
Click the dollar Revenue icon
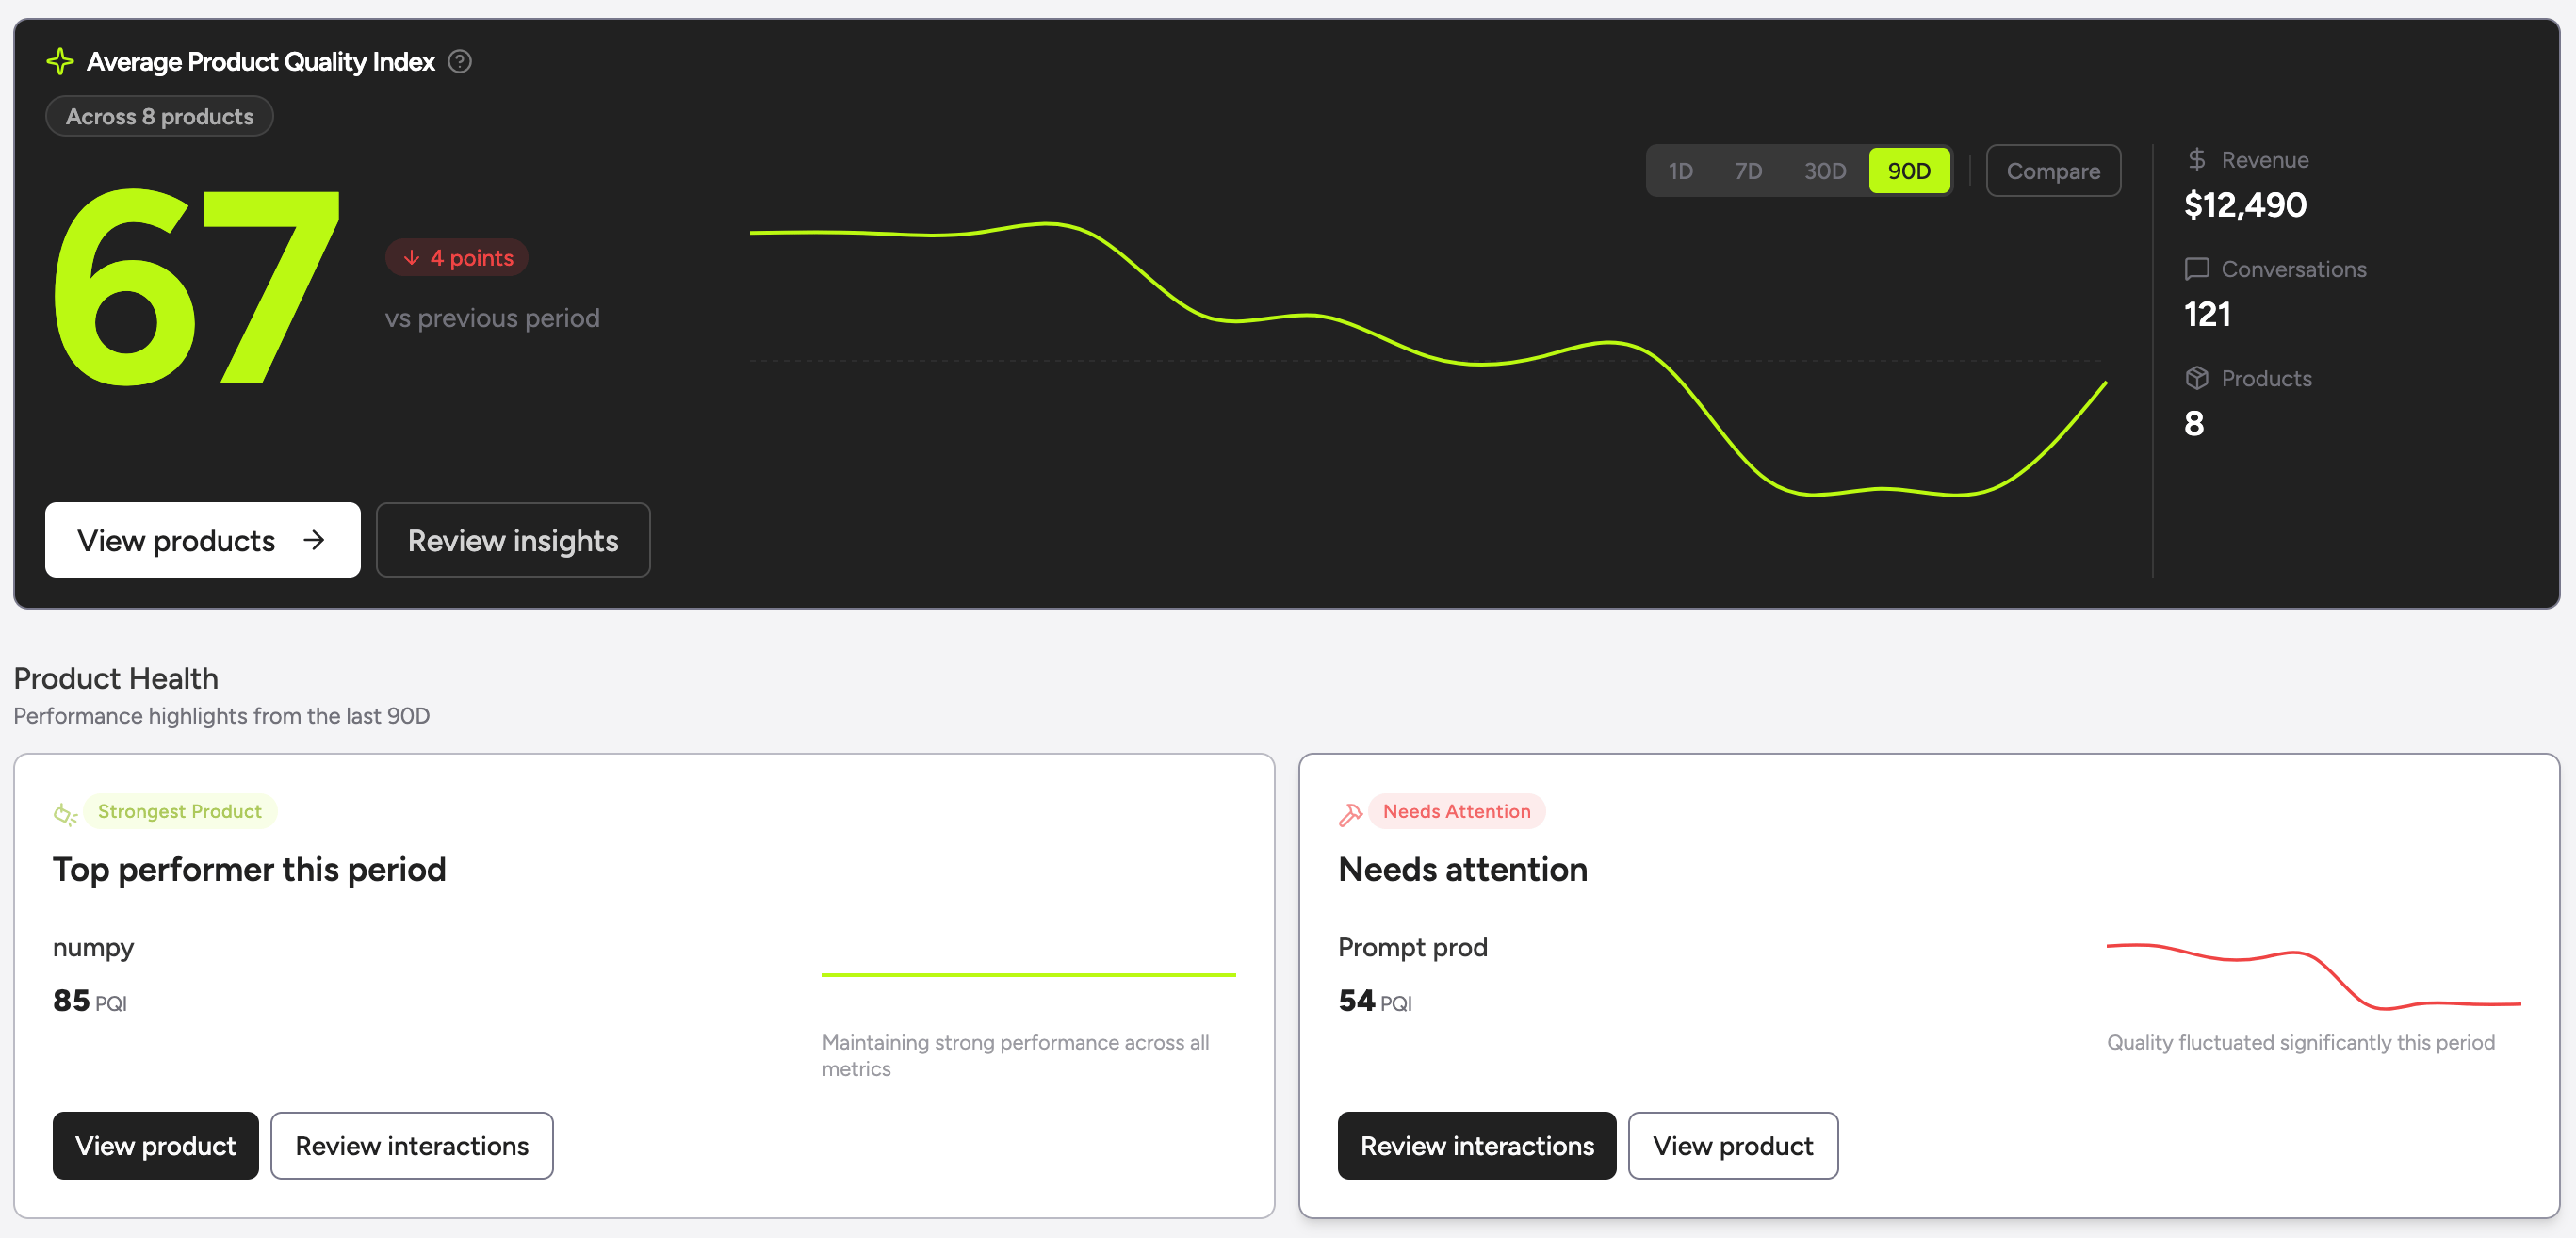click(2196, 159)
